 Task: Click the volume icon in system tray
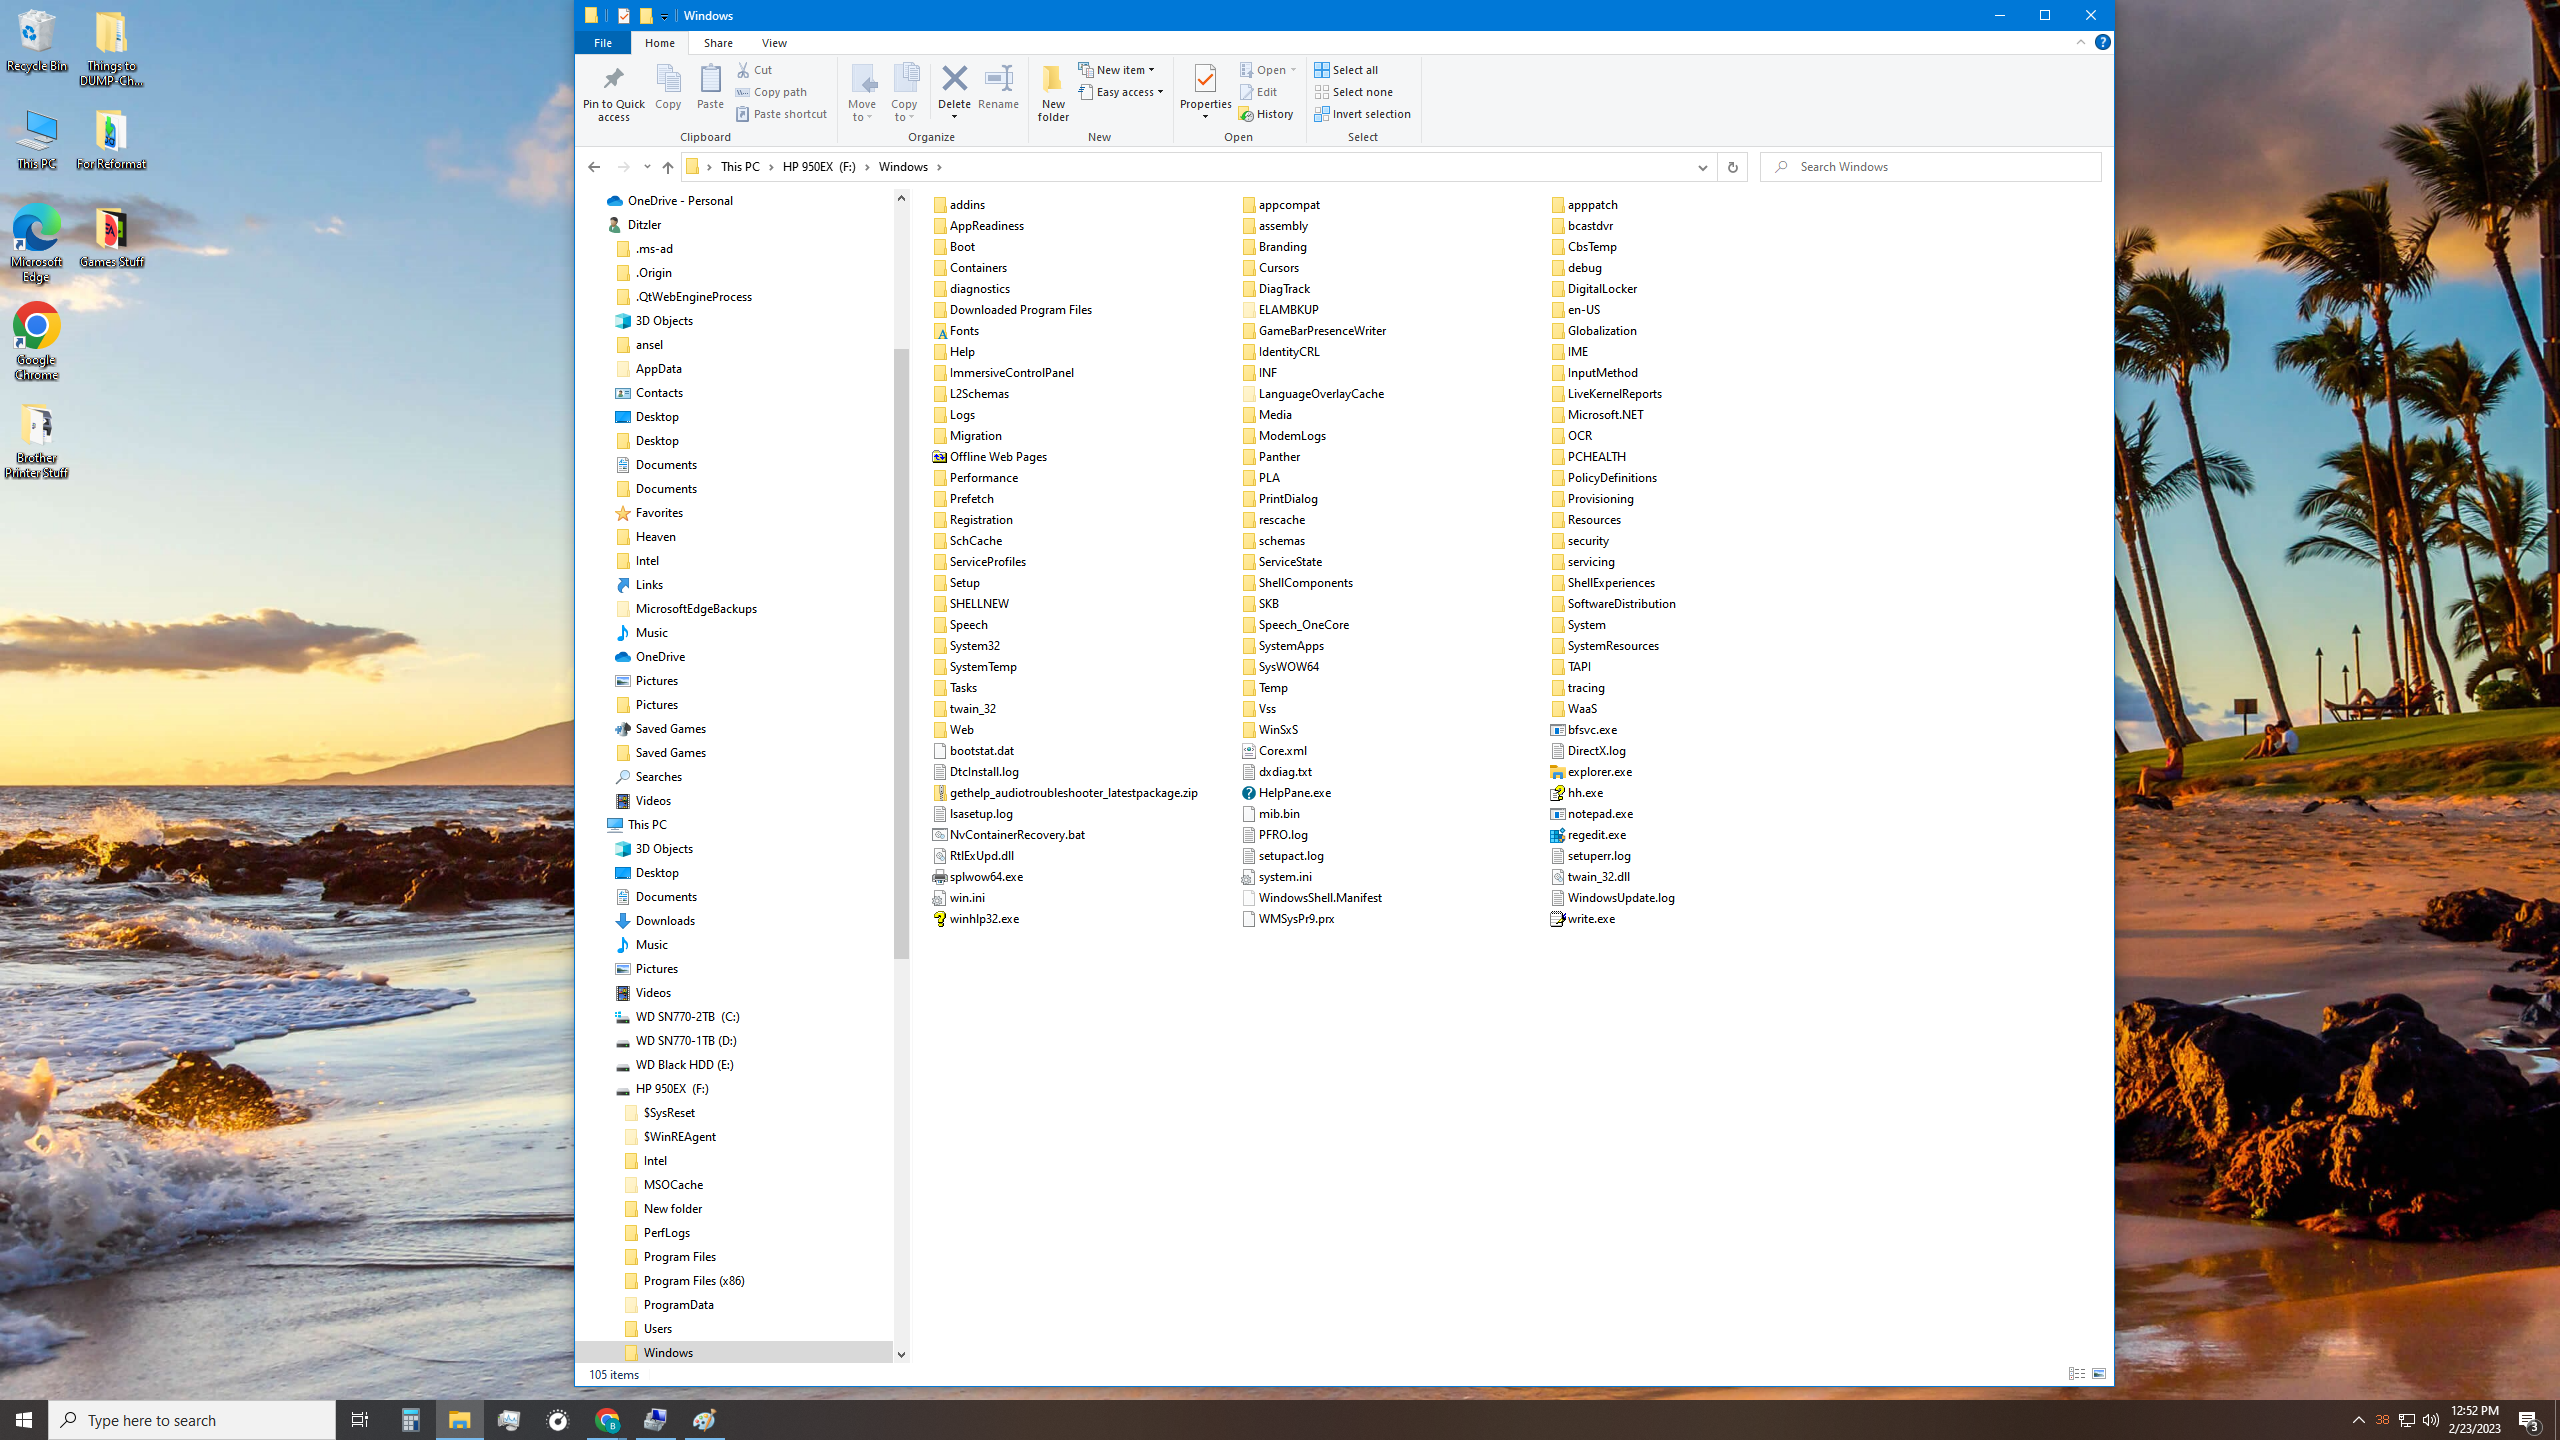[x=2431, y=1420]
